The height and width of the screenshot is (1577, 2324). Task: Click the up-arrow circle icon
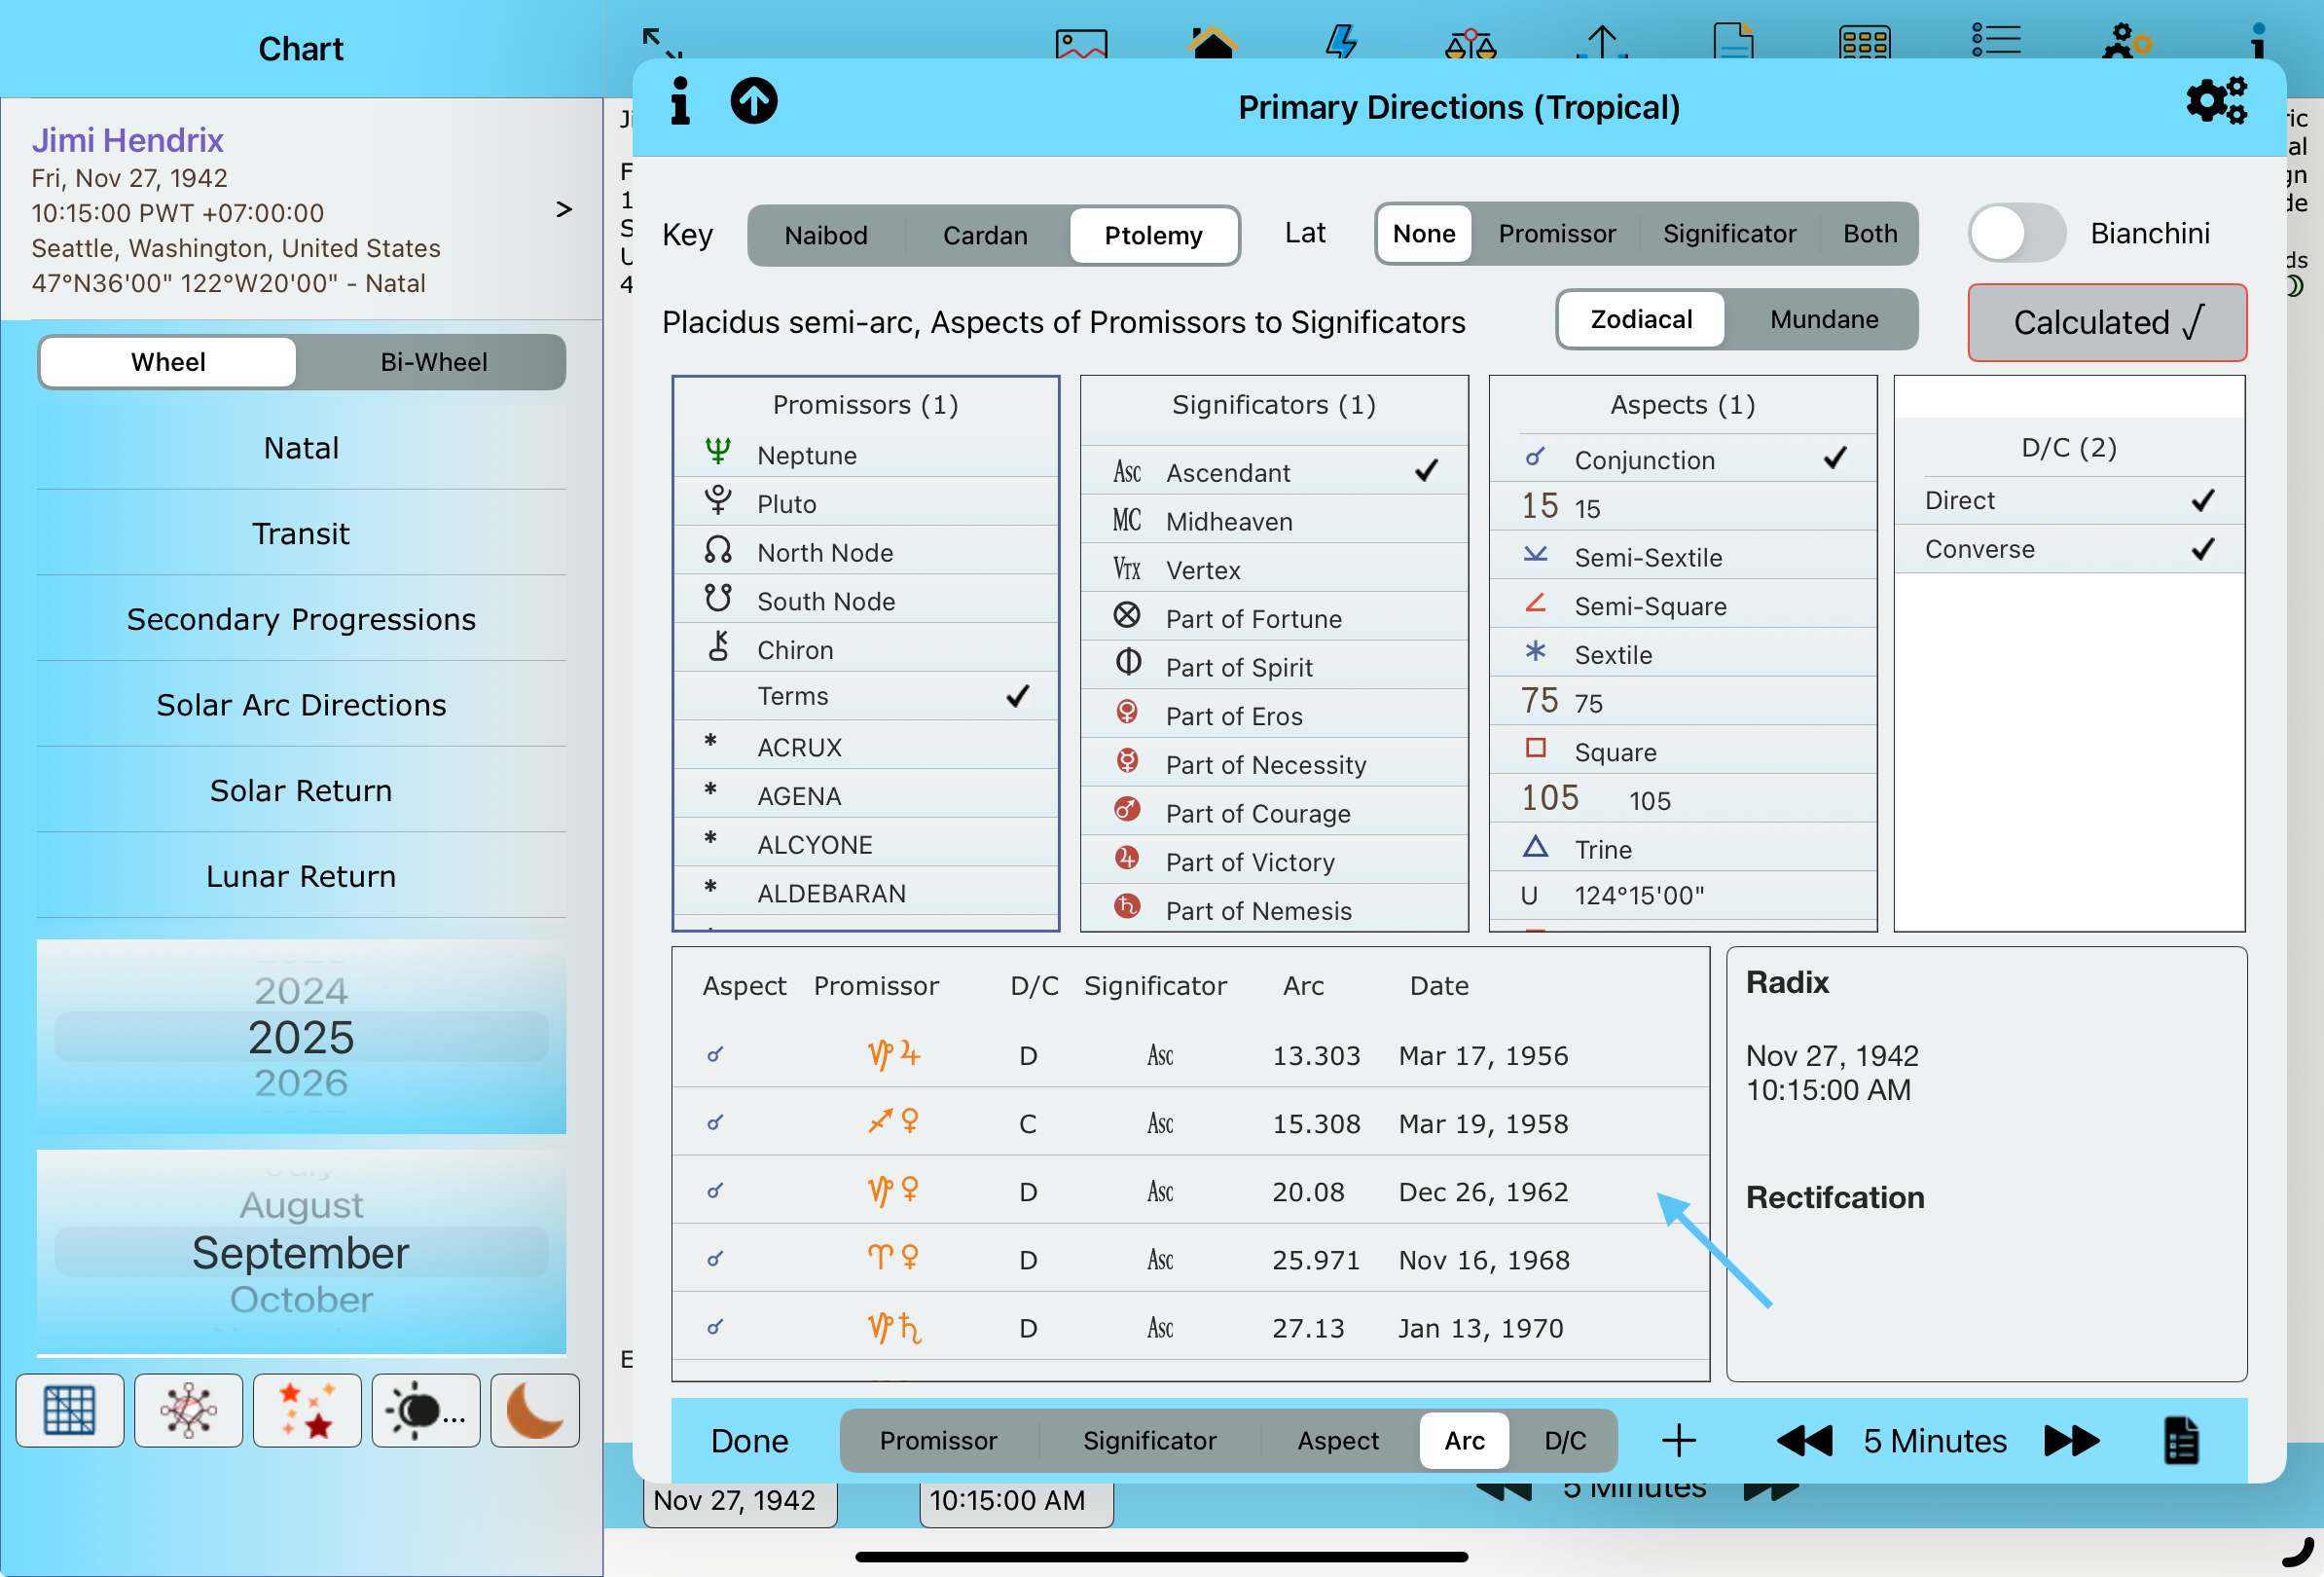click(753, 101)
